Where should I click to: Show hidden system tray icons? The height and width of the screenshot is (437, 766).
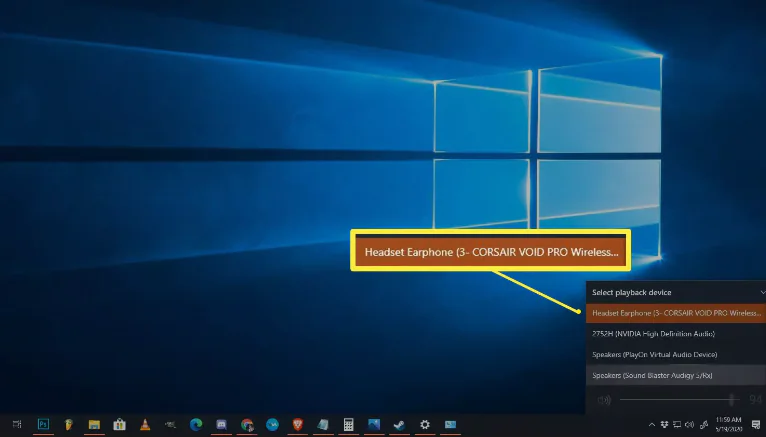pyautogui.click(x=653, y=425)
